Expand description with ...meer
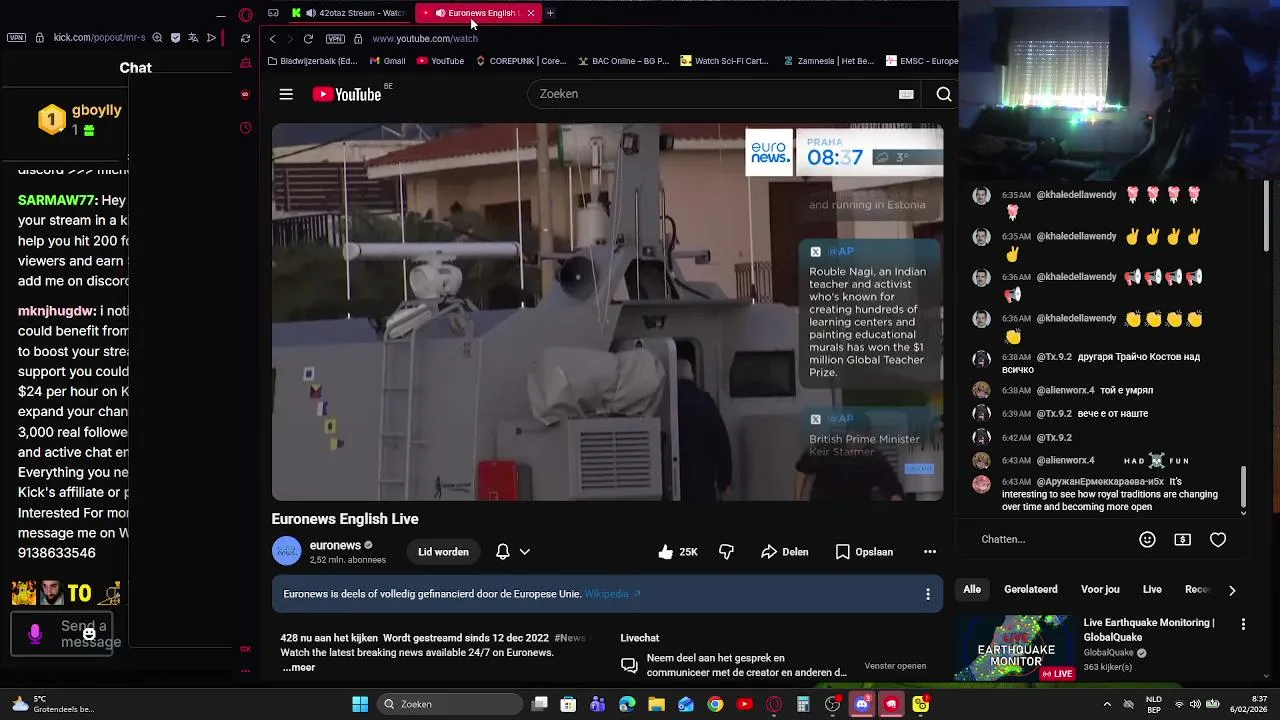 298,667
